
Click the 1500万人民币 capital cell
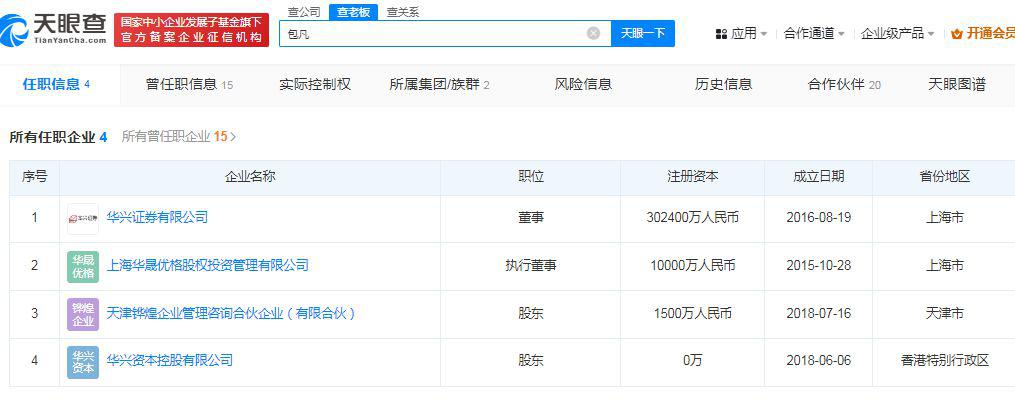[x=693, y=313]
